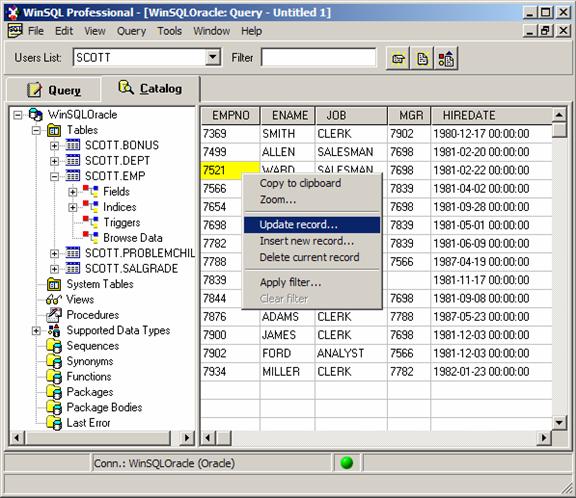Viewport: 576px width, 498px height.
Task: Click the tree panel's scroll right arrow
Action: coord(187,438)
